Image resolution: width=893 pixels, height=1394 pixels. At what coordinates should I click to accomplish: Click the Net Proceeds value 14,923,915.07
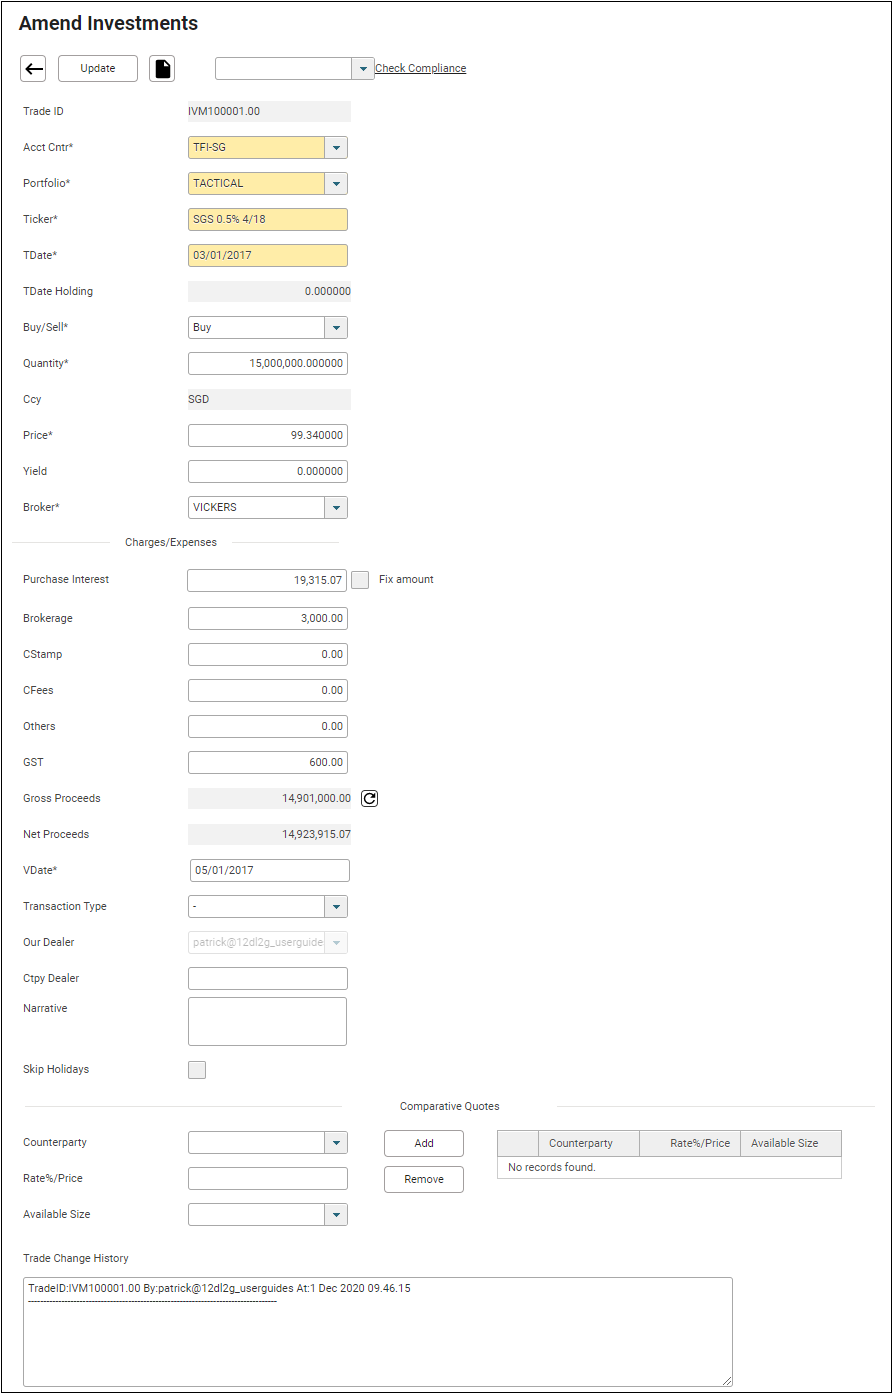click(x=316, y=835)
